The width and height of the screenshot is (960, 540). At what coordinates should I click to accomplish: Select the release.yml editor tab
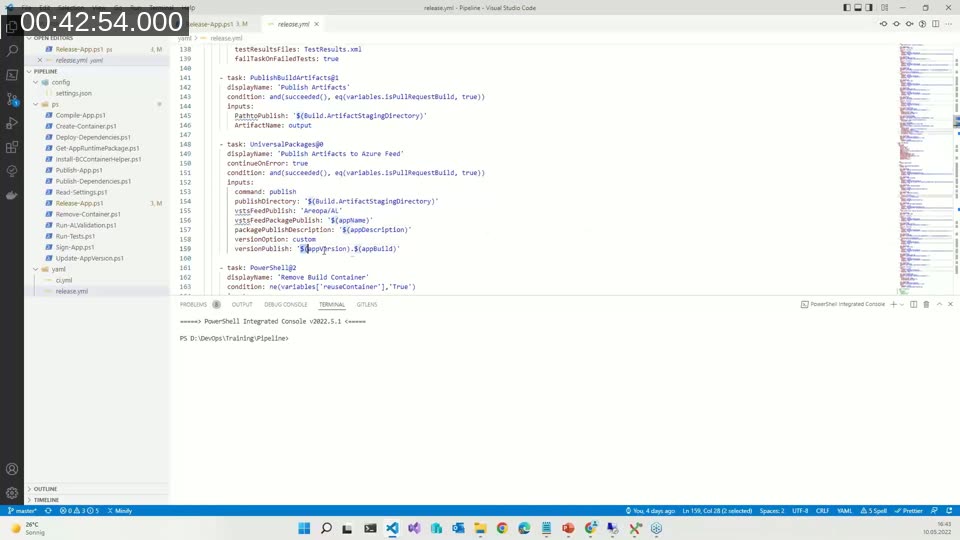tap(293, 24)
